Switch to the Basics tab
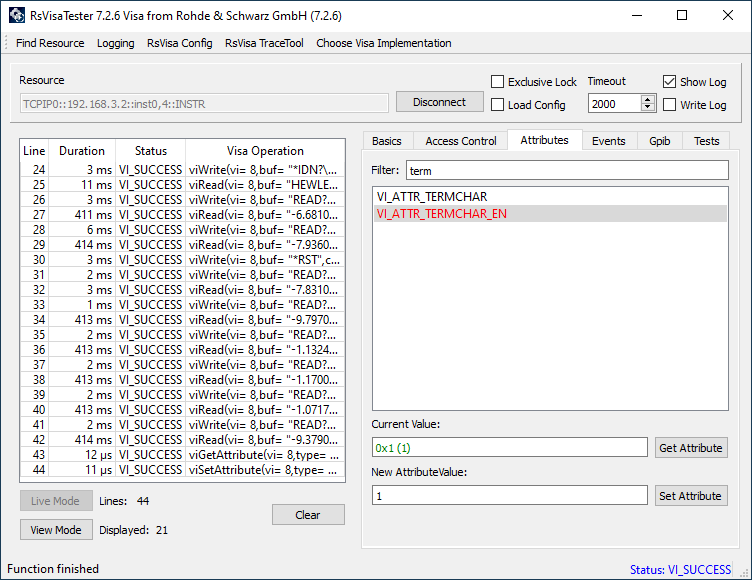This screenshot has height=580, width=752. (x=387, y=141)
